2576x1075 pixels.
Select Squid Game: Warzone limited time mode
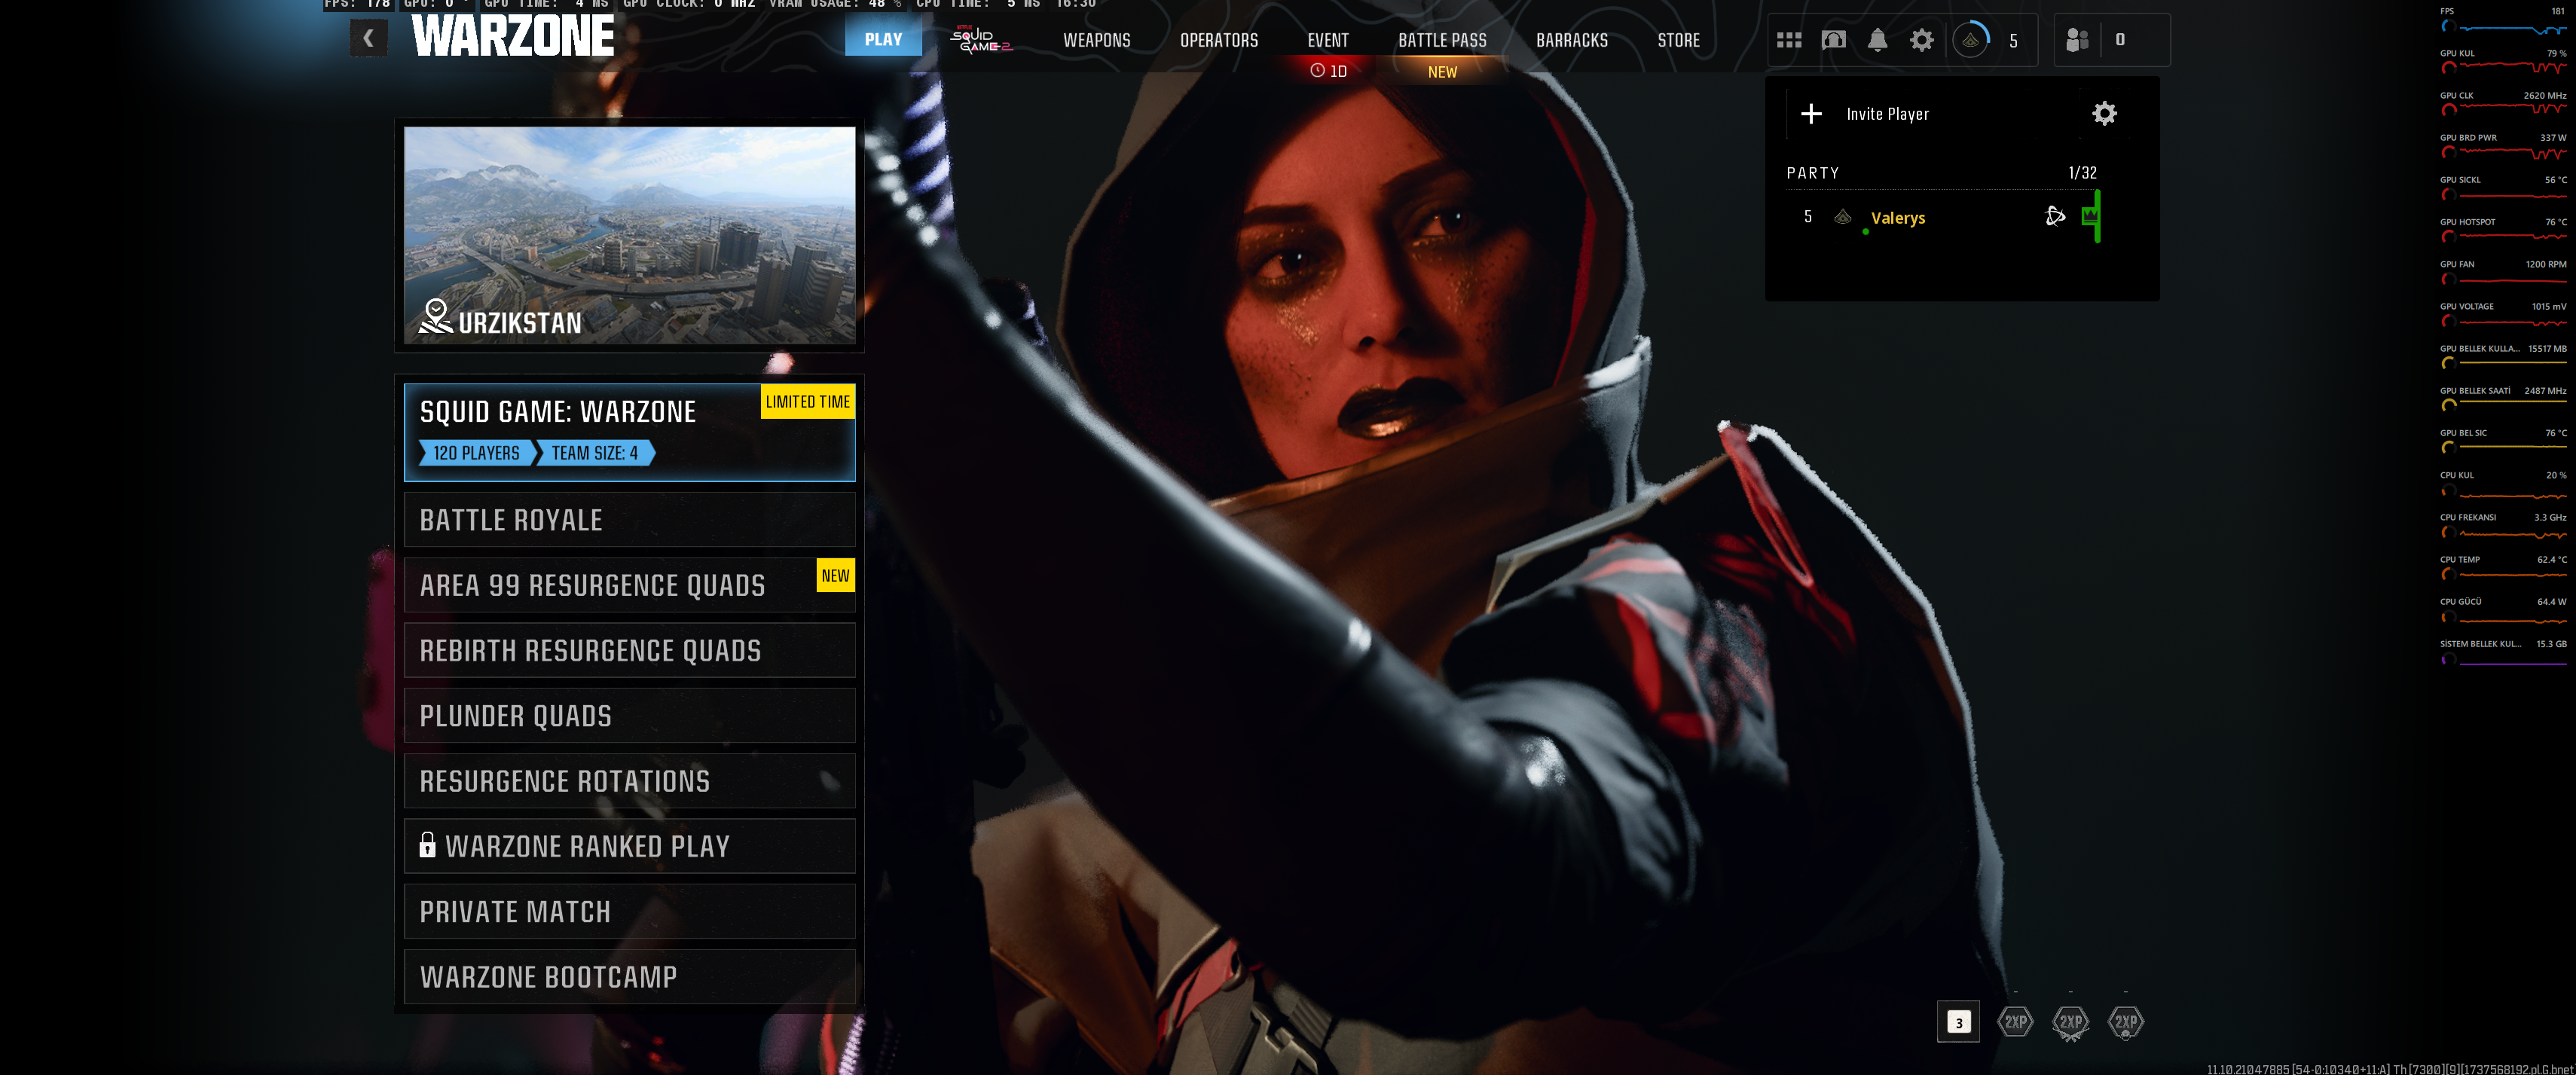click(x=629, y=432)
